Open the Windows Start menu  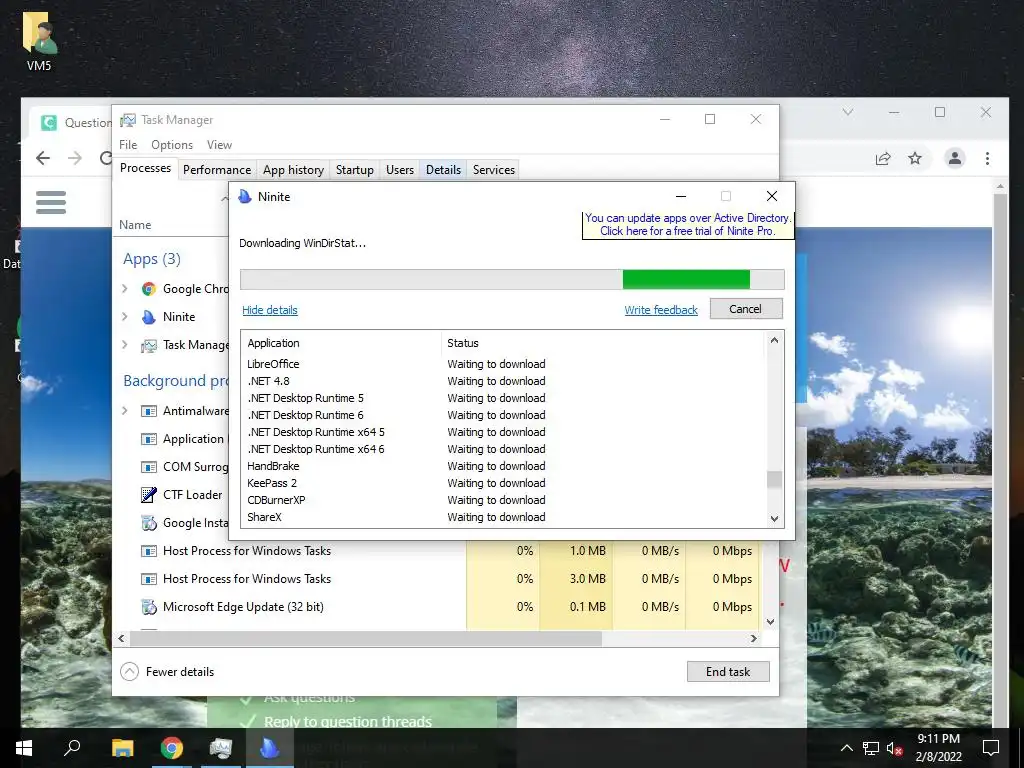24,748
